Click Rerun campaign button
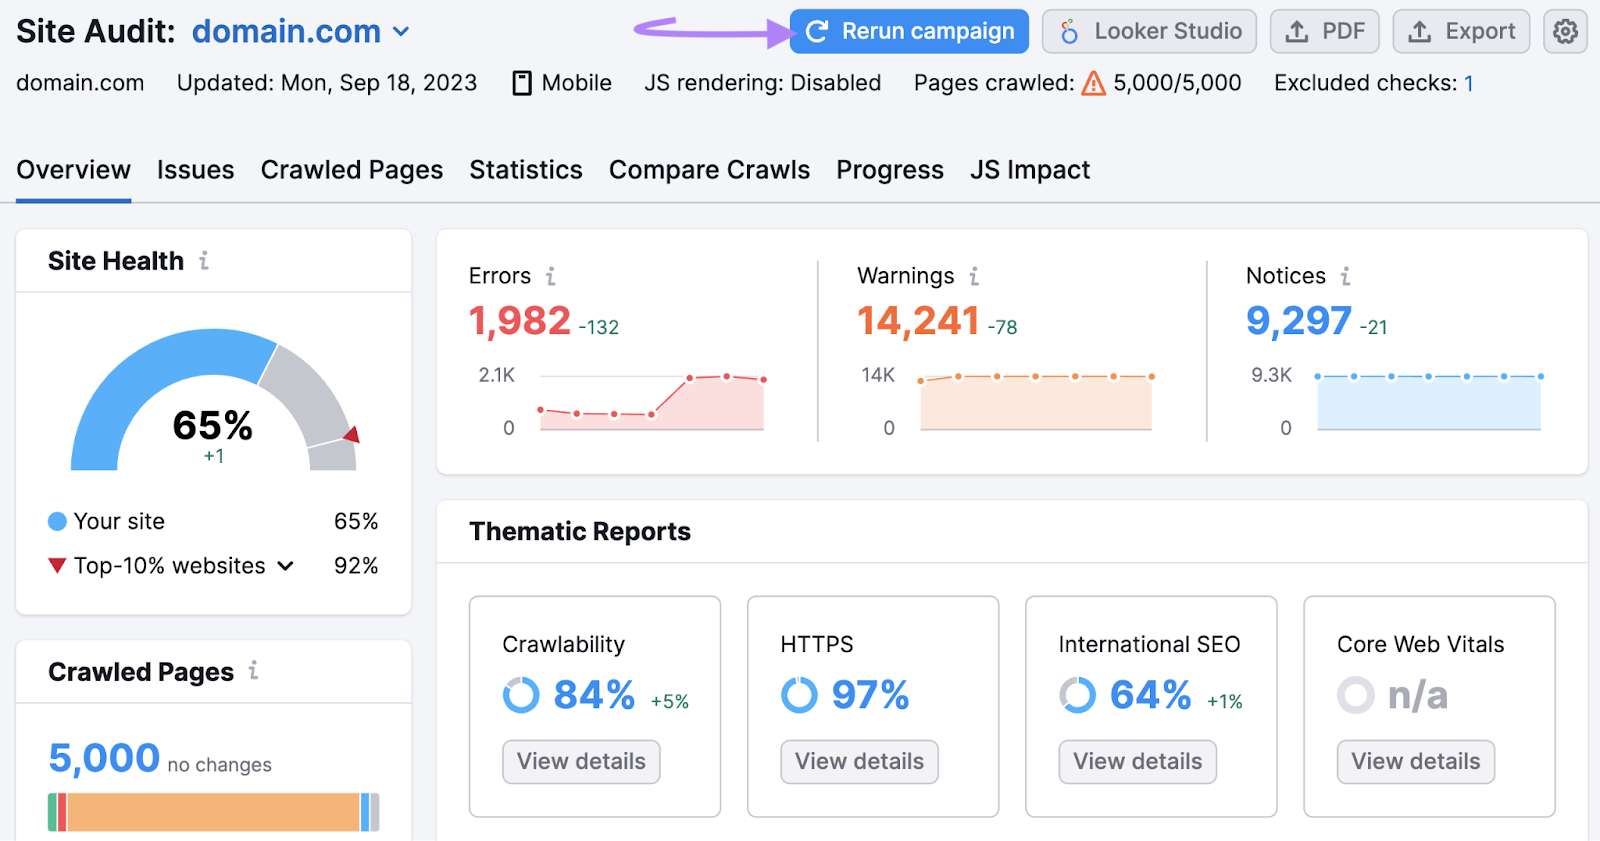 909,32
